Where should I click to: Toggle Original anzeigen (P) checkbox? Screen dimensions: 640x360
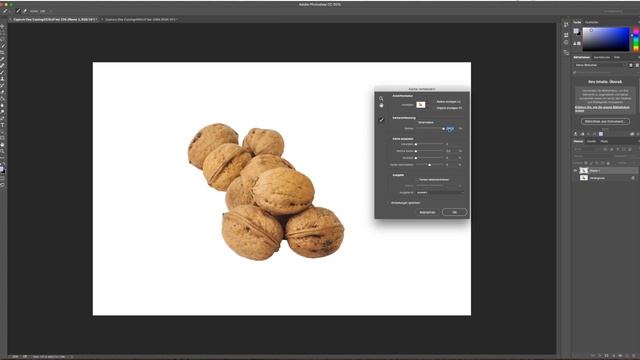pos(448,108)
